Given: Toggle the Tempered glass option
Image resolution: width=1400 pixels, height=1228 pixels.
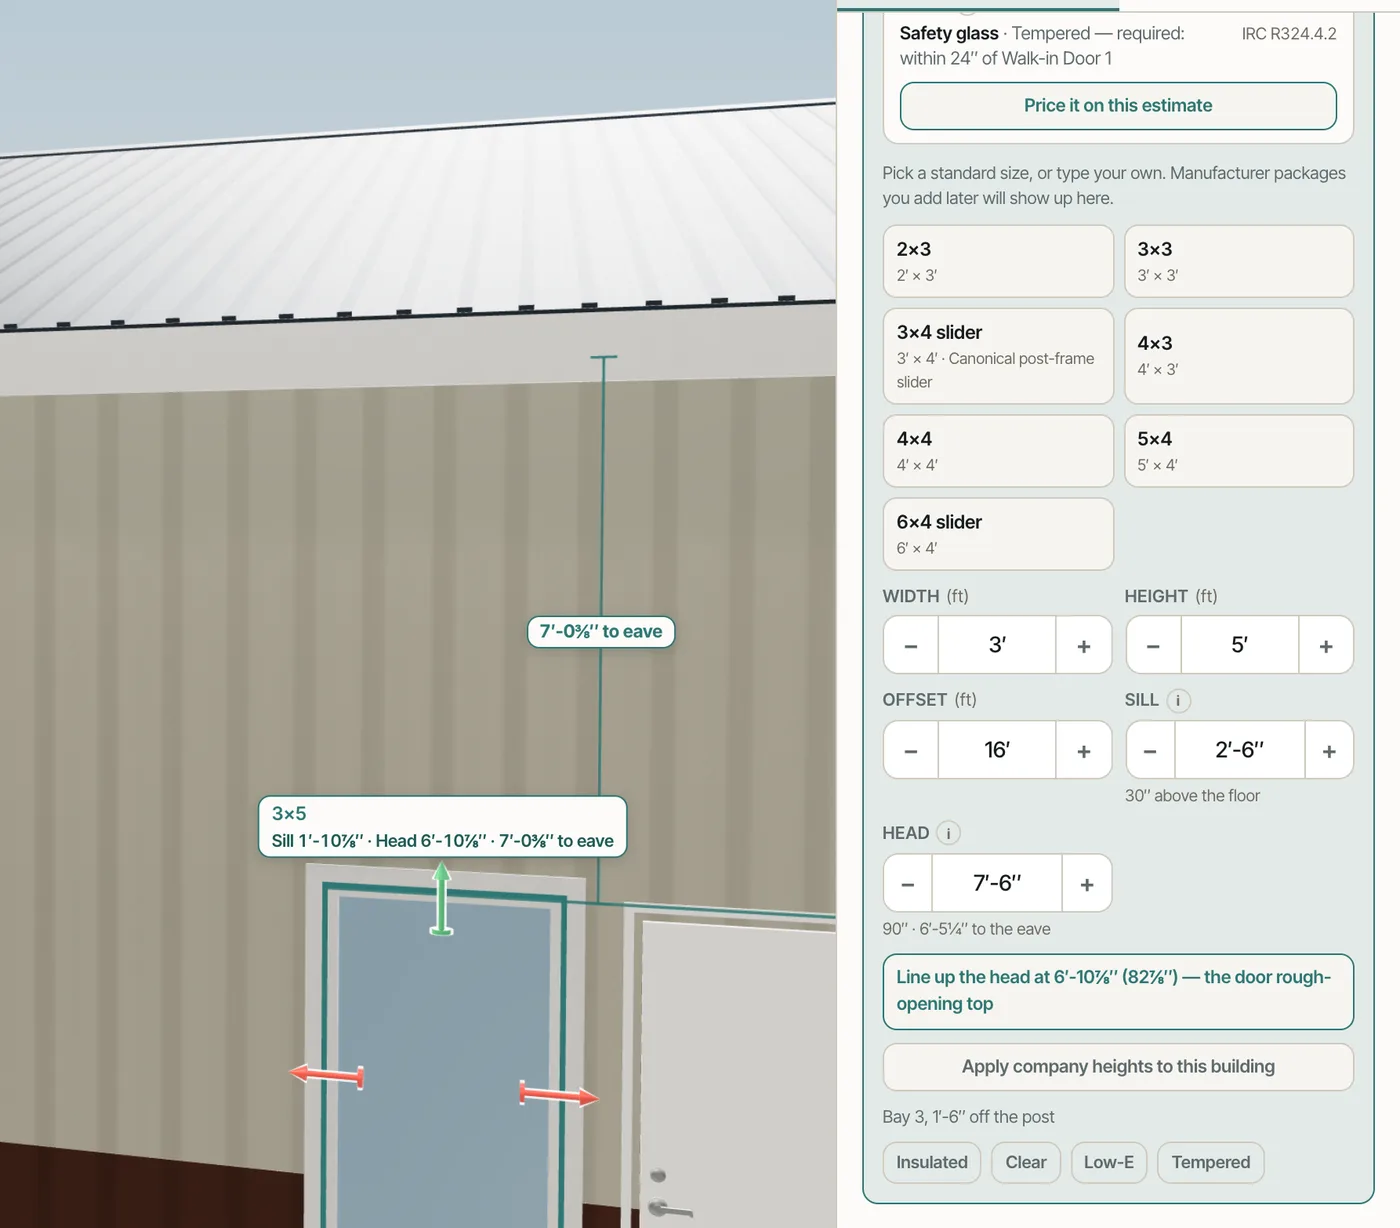Looking at the screenshot, I should pos(1211,1162).
